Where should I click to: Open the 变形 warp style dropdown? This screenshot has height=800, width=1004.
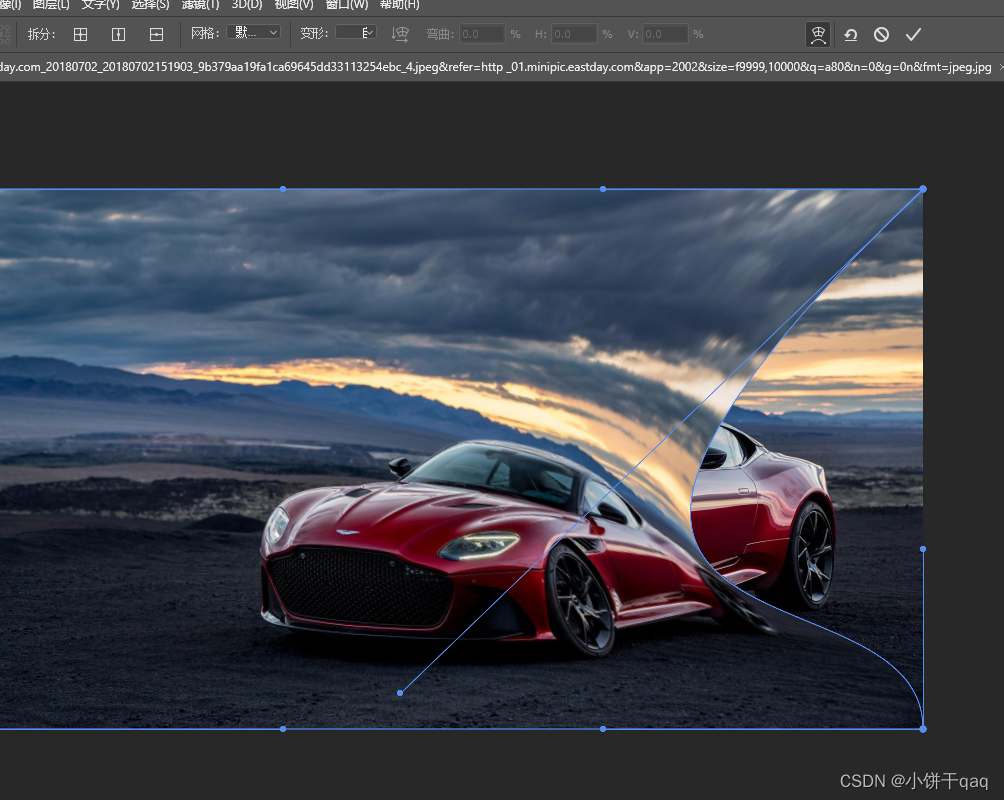click(x=356, y=33)
